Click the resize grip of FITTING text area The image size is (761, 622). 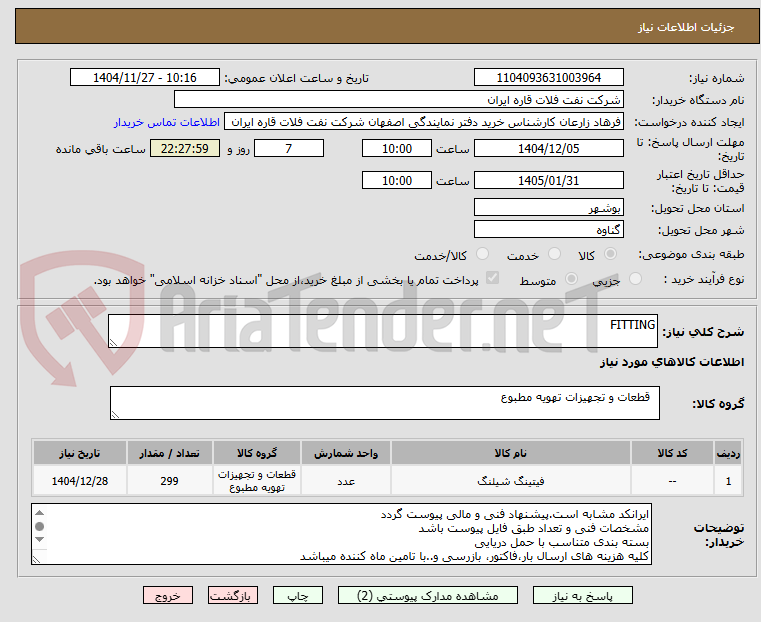(113, 343)
